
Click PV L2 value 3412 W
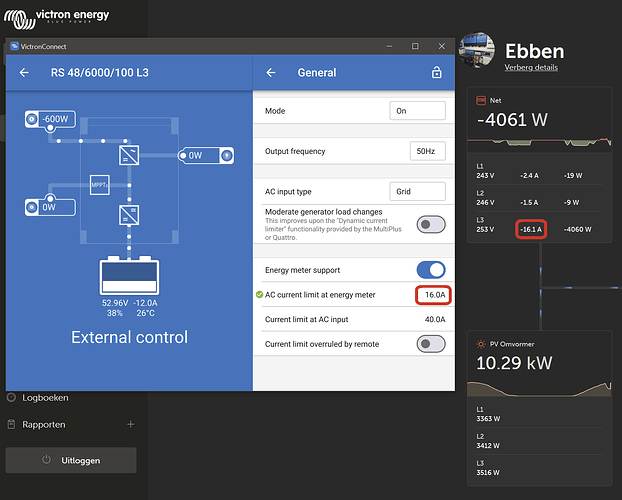[488, 446]
